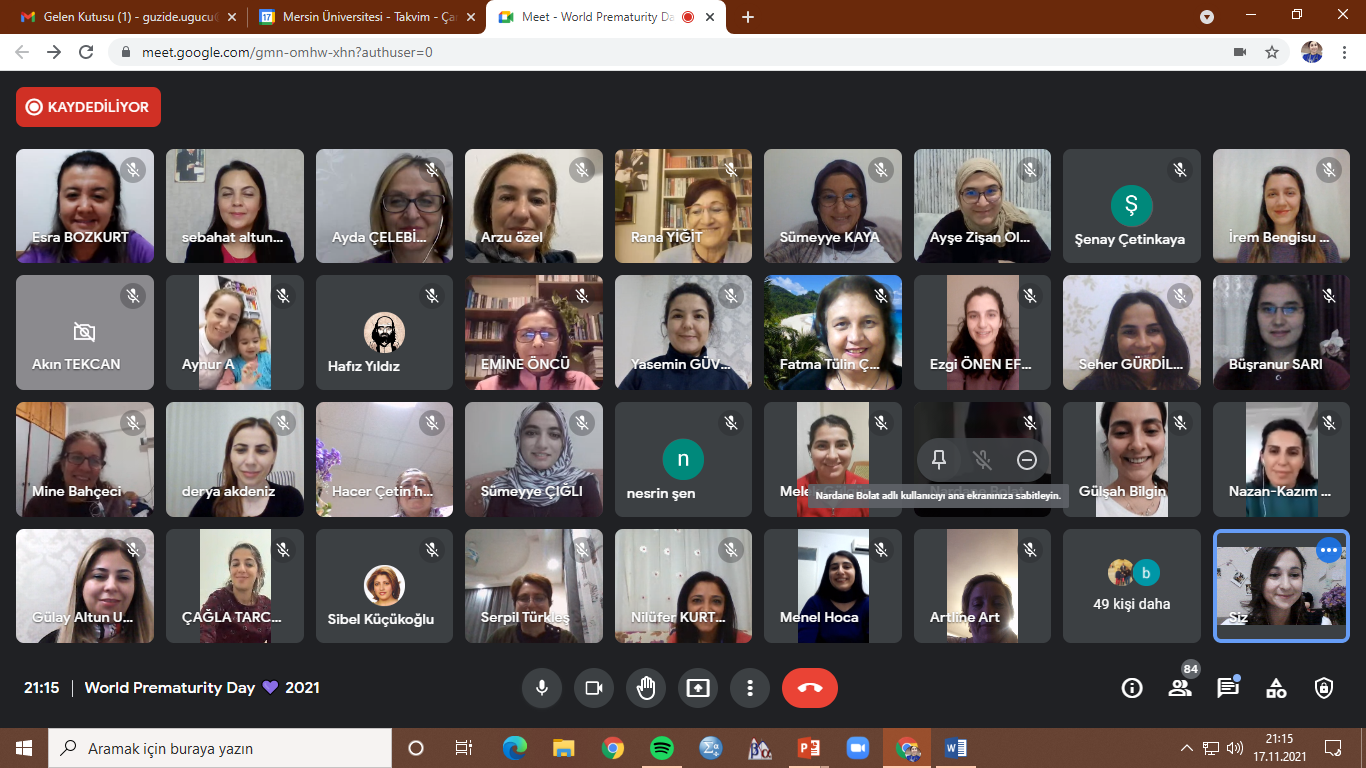1366x768 pixels.
Task: Open Word from the taskbar
Action: tap(956, 748)
